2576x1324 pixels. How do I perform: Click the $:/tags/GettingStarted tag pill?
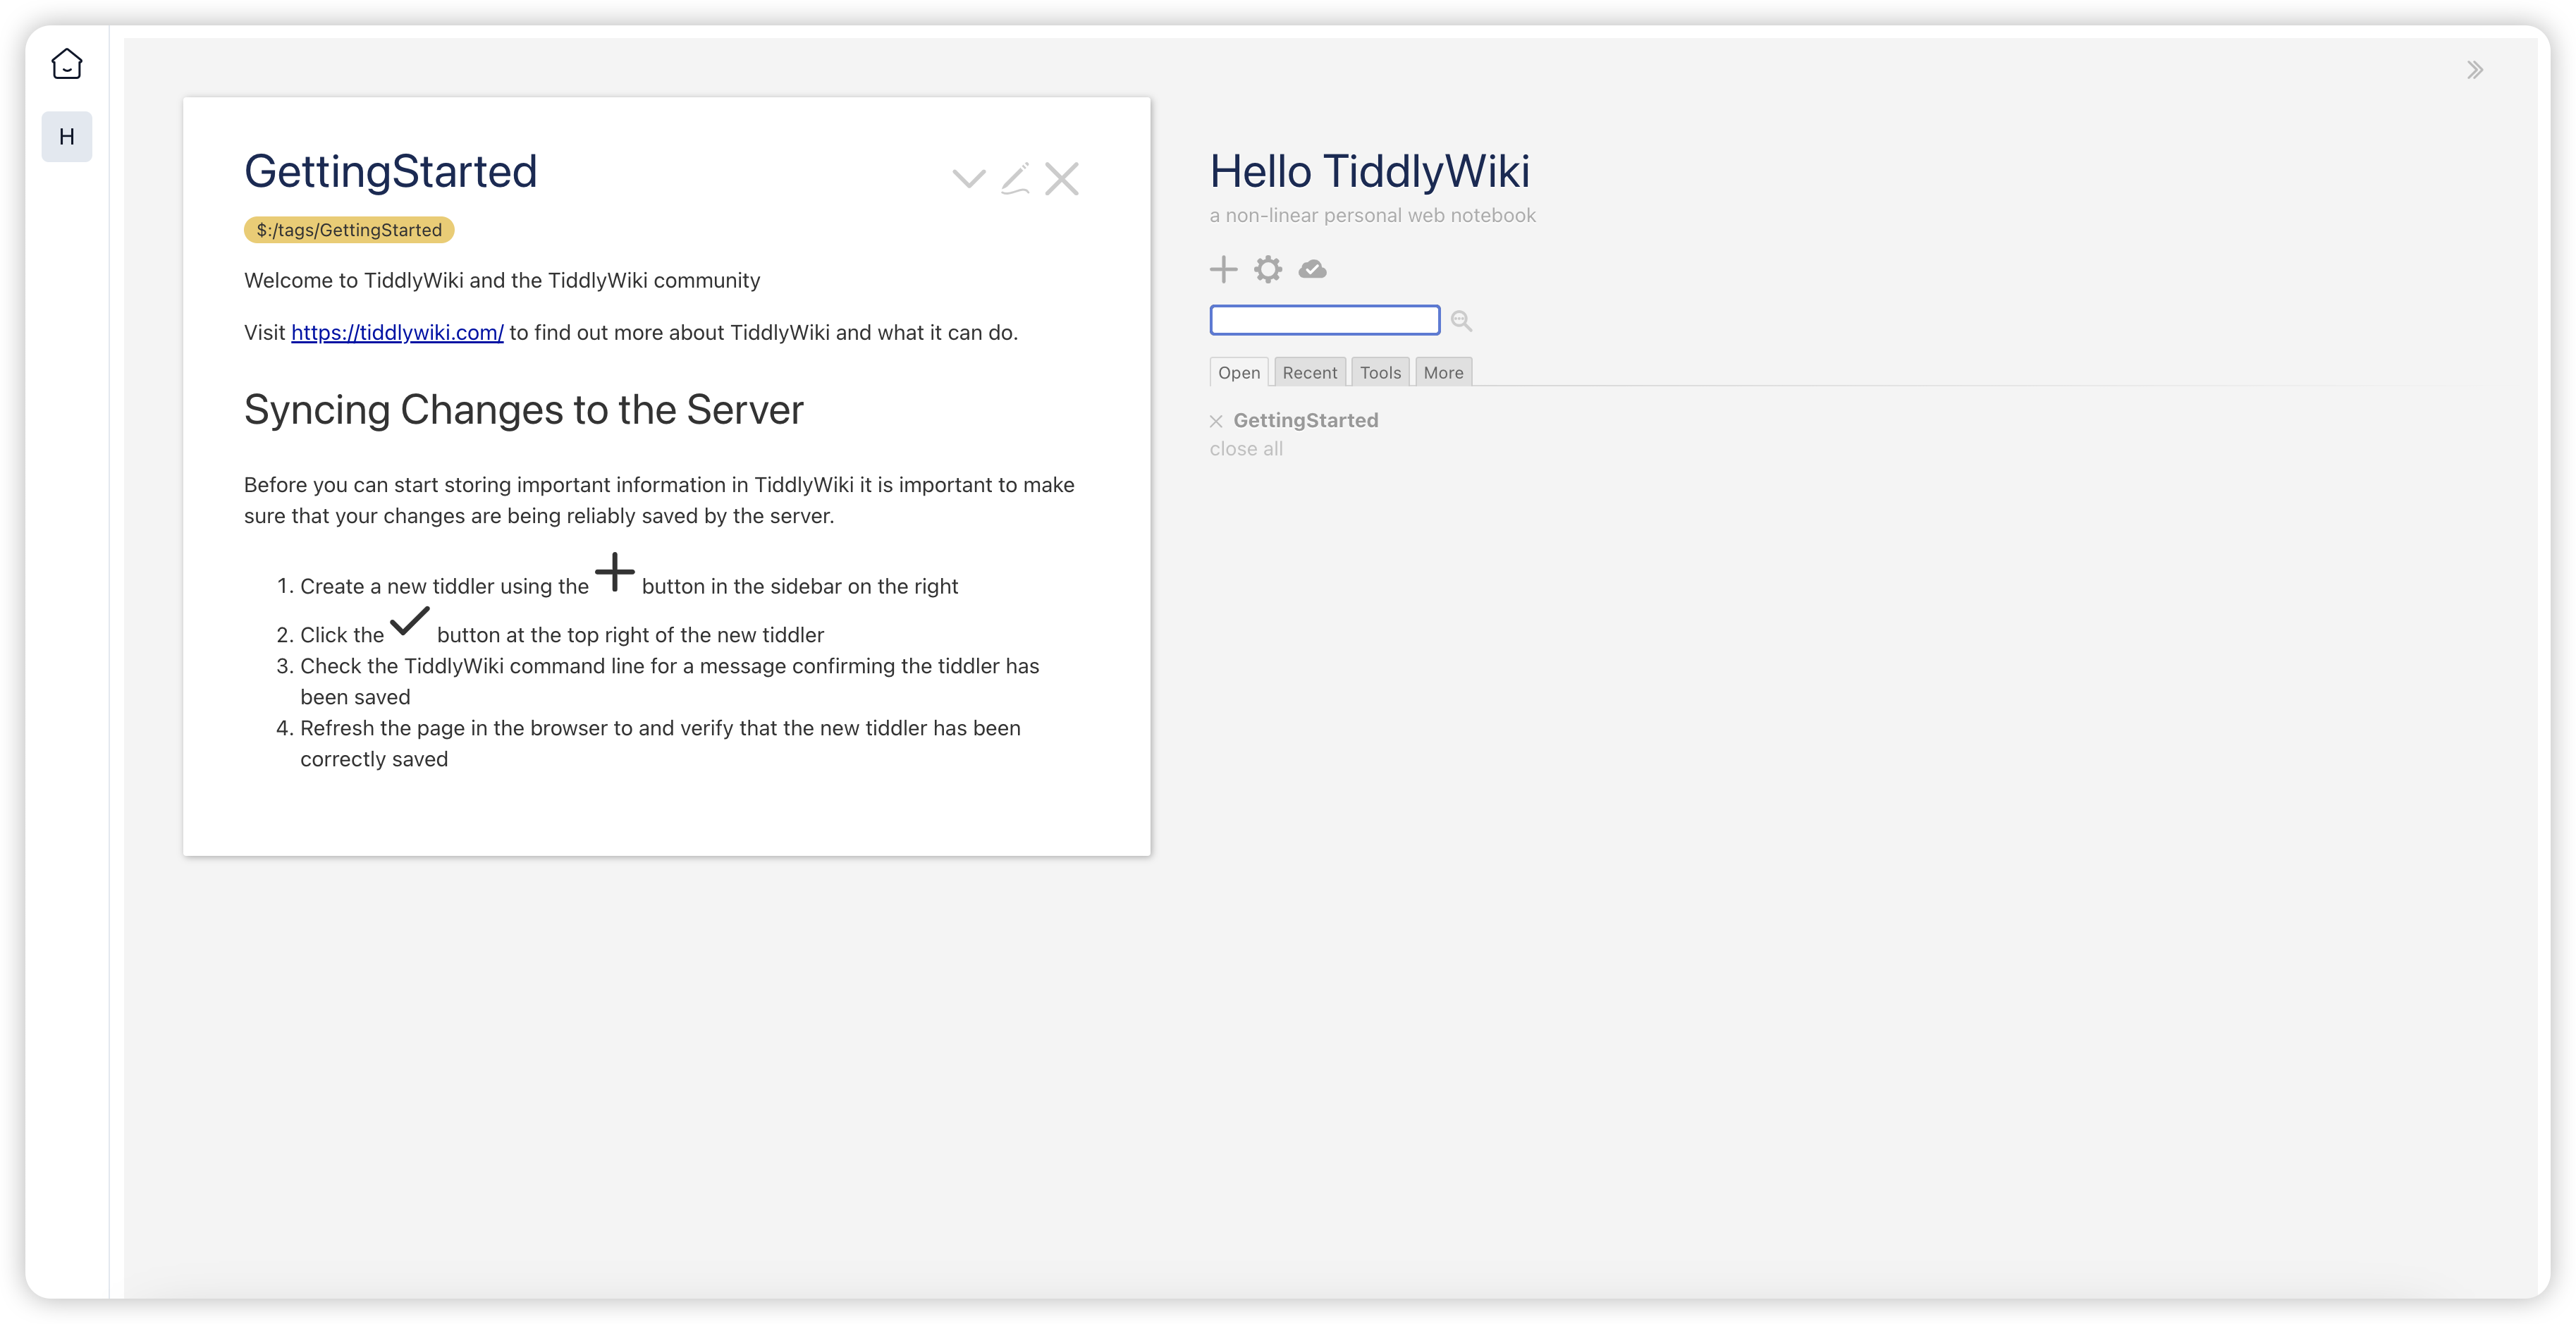(x=349, y=230)
